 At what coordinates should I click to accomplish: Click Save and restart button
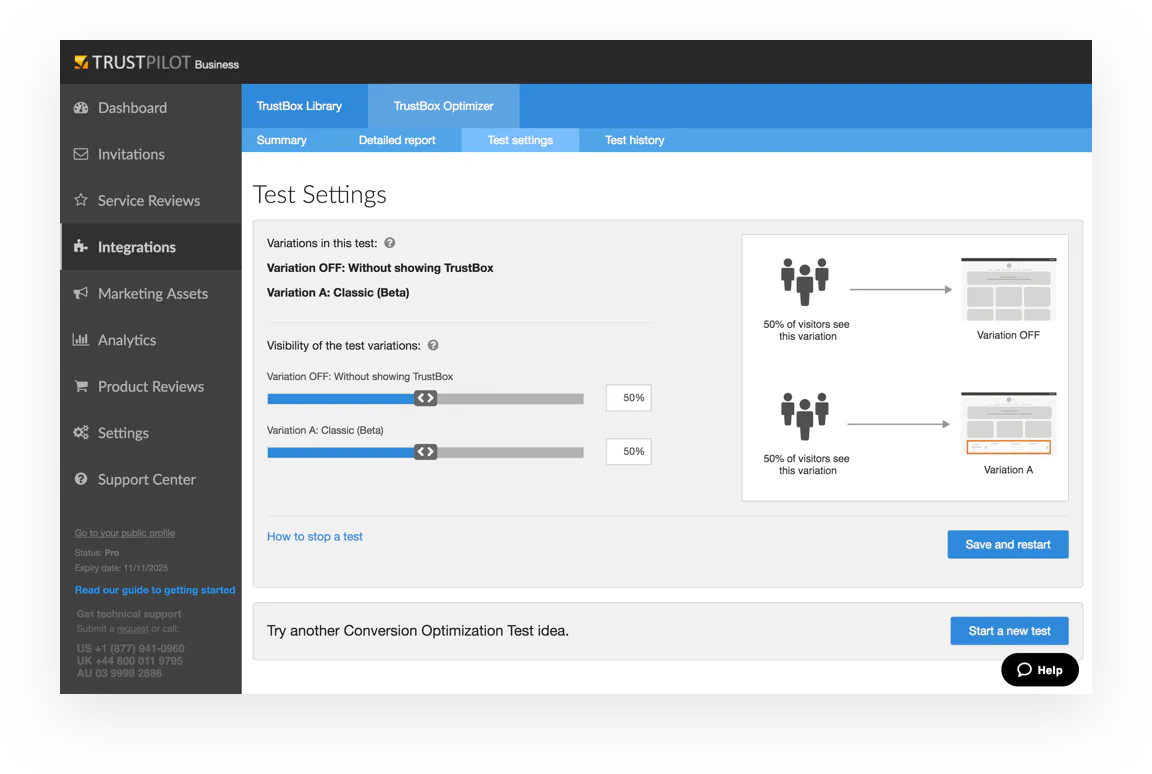(1008, 544)
